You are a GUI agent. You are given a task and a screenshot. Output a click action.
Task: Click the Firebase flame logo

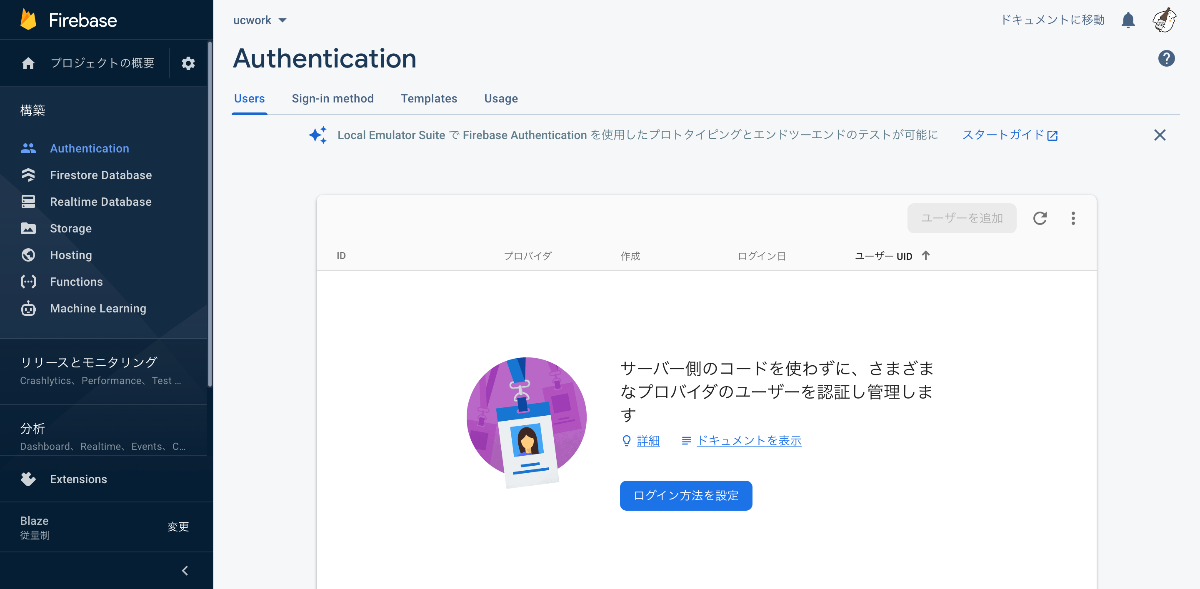(28, 20)
